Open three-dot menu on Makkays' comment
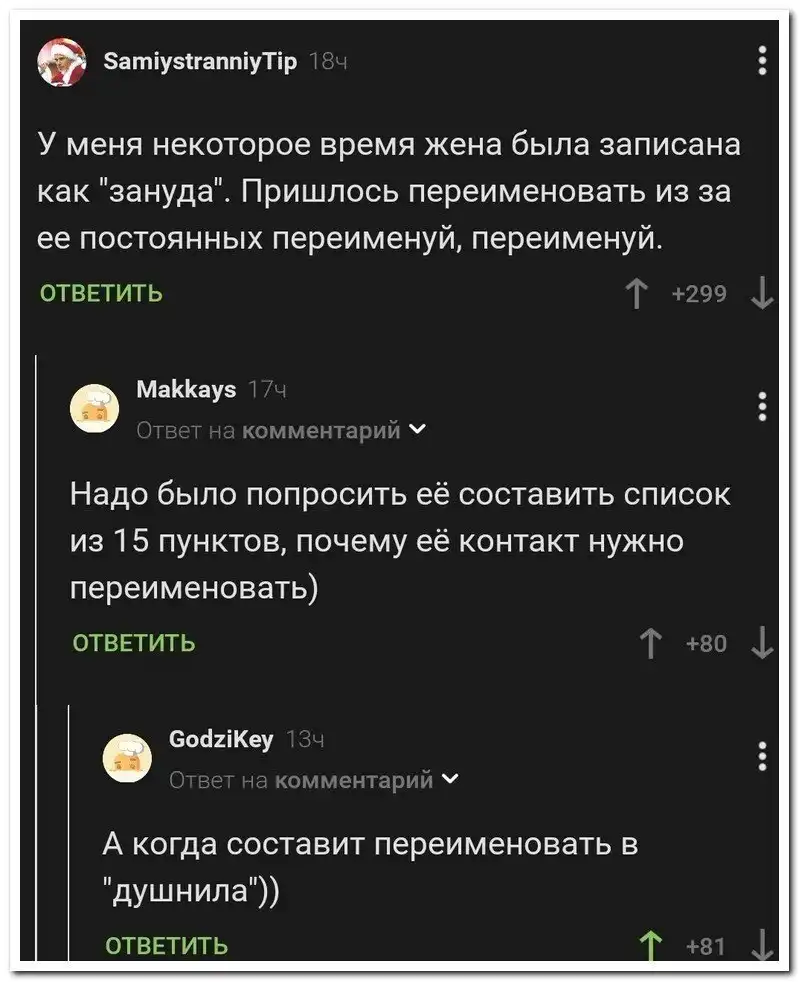Screen dimensions: 800x982 tap(762, 406)
